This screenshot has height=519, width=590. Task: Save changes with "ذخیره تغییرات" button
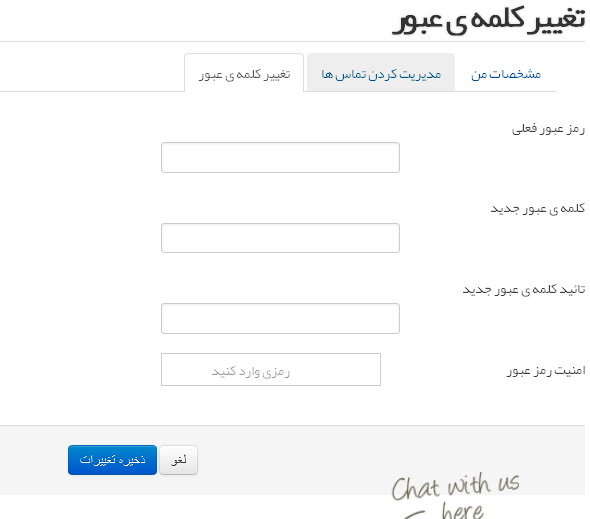(113, 460)
